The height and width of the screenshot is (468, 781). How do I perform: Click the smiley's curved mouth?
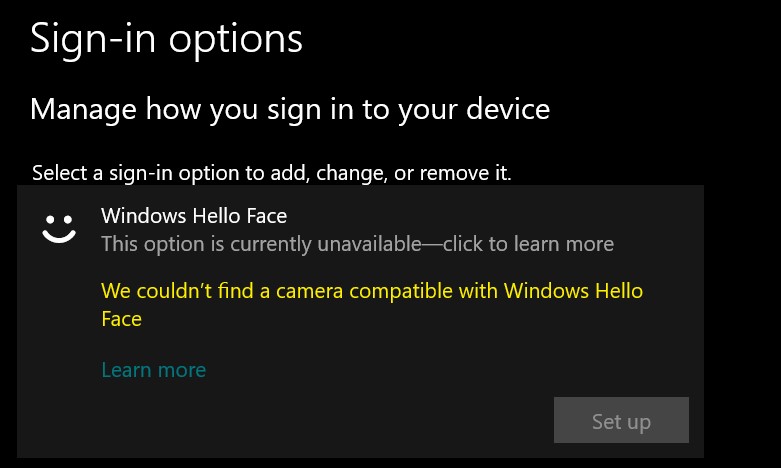(59, 236)
